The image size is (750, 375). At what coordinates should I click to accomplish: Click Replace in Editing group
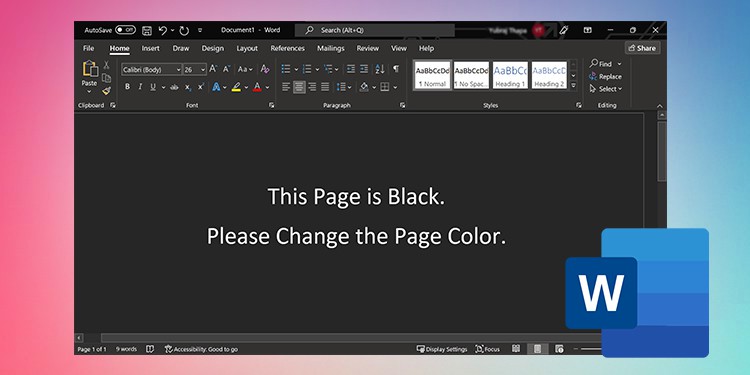coord(605,77)
